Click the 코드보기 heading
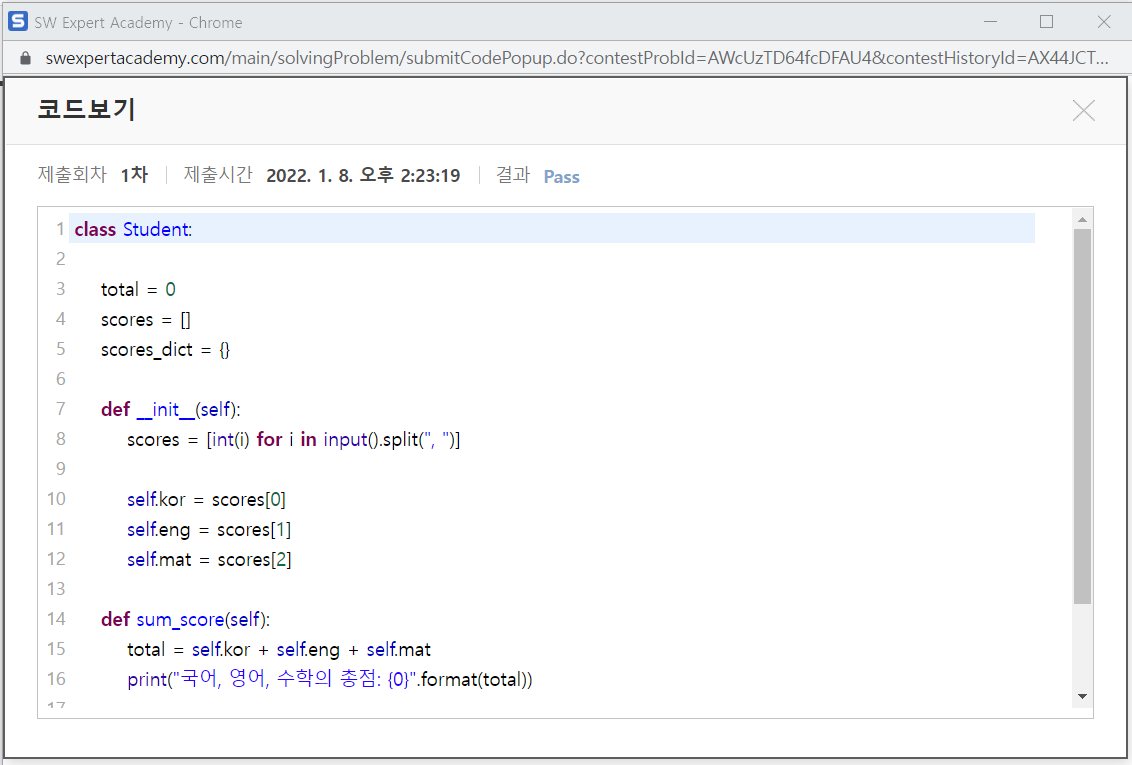1132x765 pixels. 87,109
